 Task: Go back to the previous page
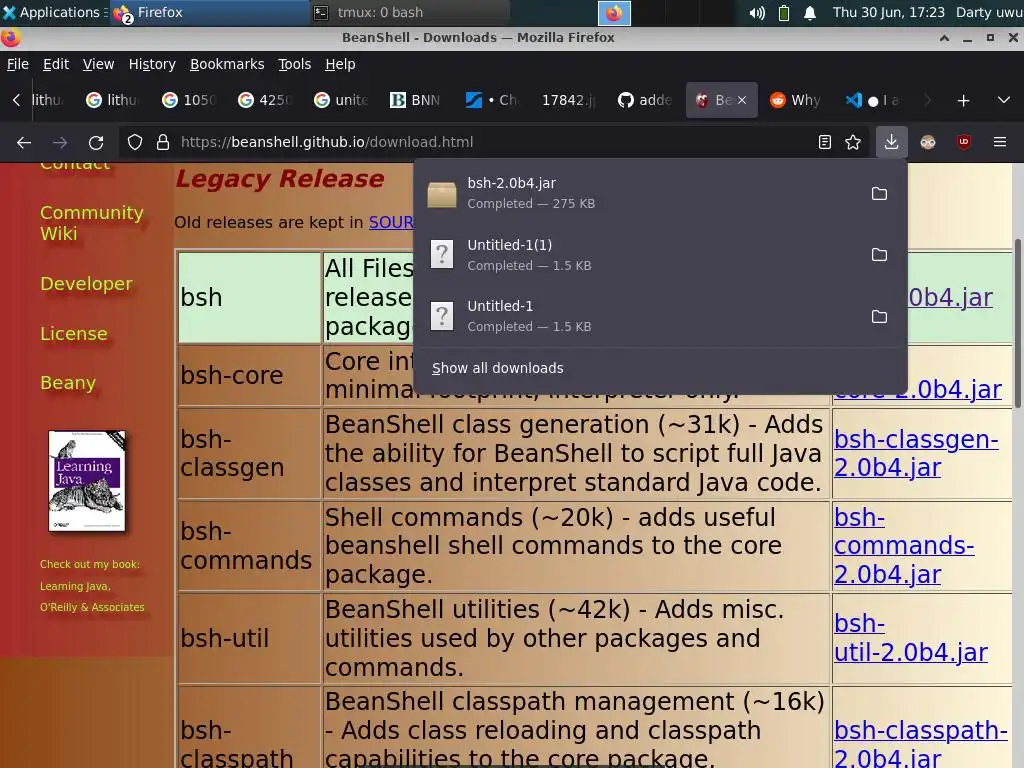click(24, 142)
